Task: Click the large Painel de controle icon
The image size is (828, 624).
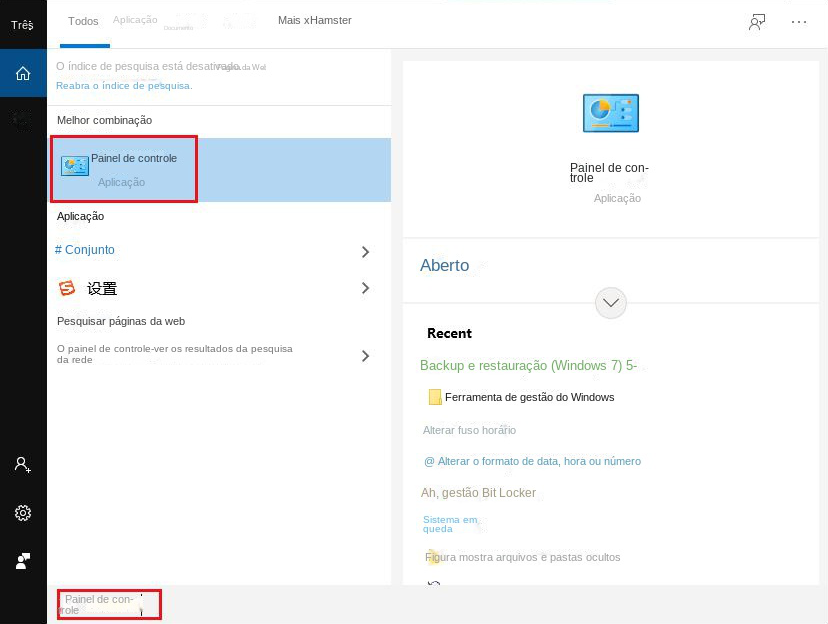Action: pos(610,113)
